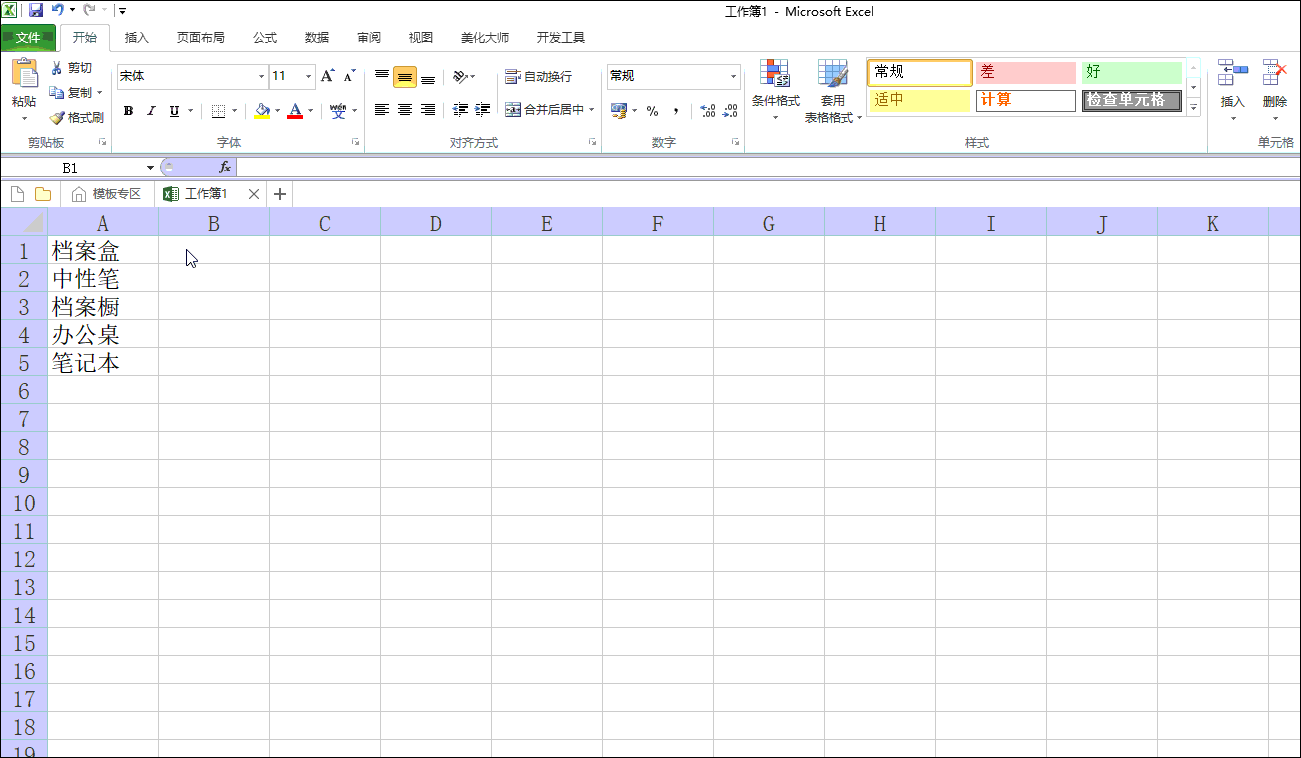This screenshot has width=1301, height=758.
Task: Click the Paste (粘贴) clipboard icon
Action: 24,73
